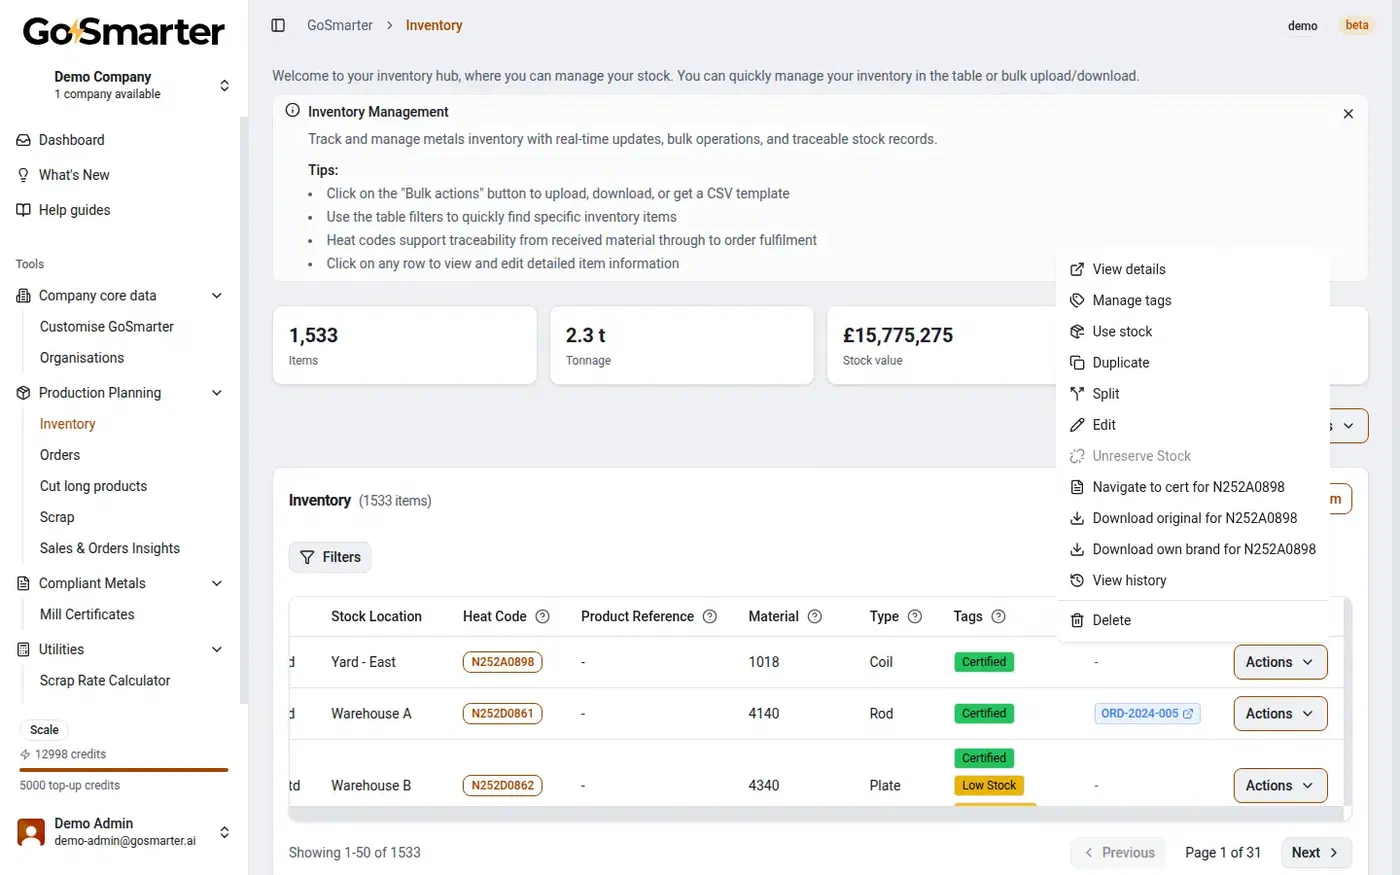
Task: Click Material column info icon
Action: [x=815, y=617]
